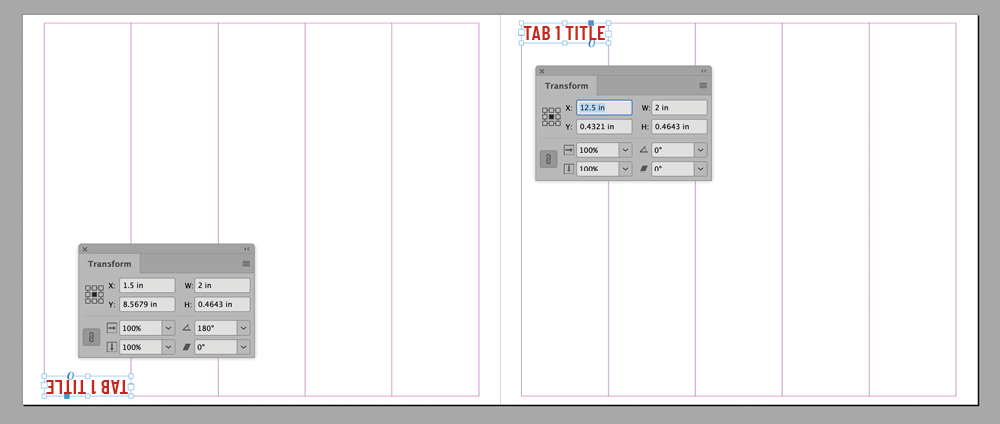Click the Scale X percentage icon in right-page panel
Screen dimensions: 1000x424
(x=570, y=150)
